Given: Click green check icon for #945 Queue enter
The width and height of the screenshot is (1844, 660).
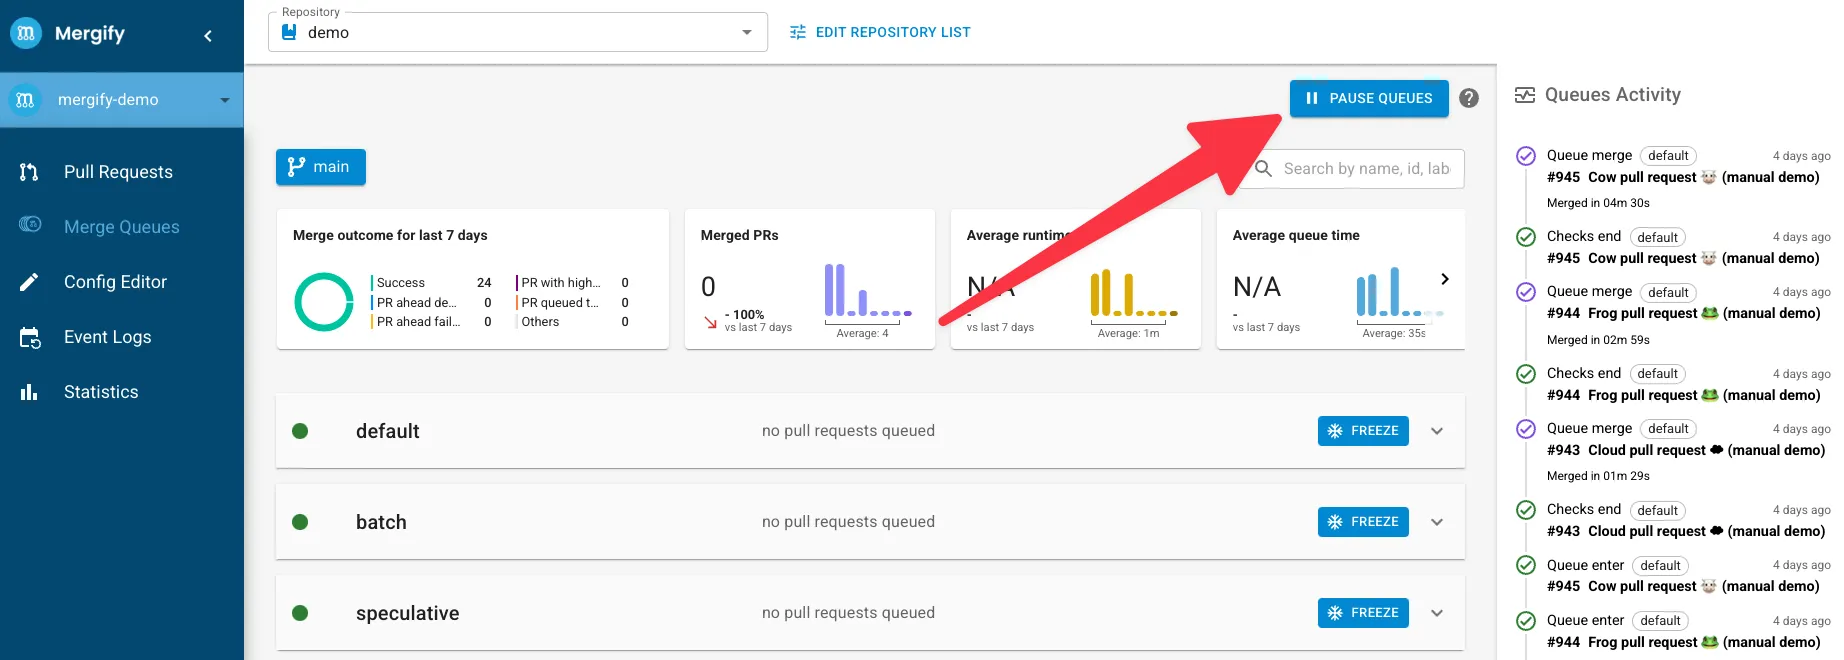Looking at the screenshot, I should click(1526, 565).
